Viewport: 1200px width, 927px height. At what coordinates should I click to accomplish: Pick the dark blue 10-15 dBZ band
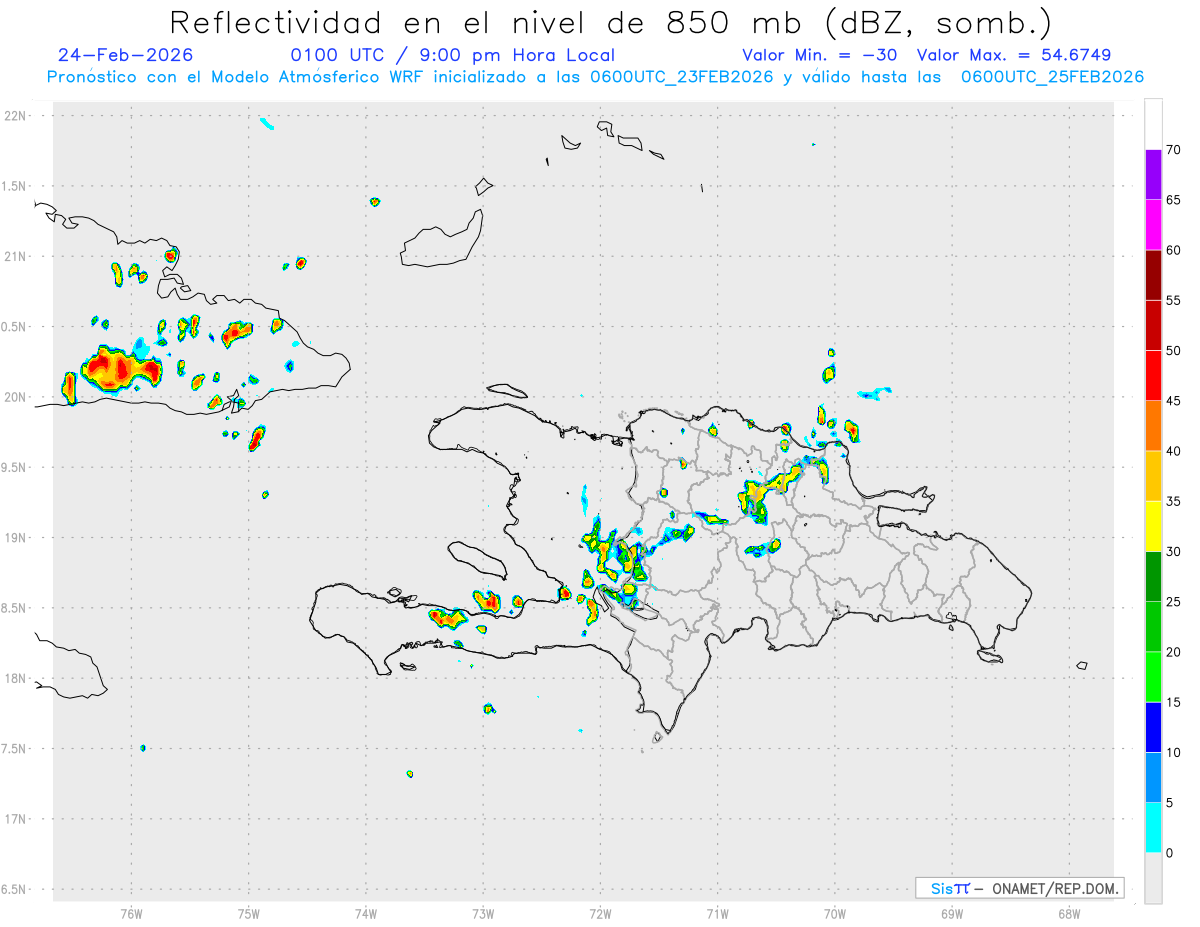1153,727
